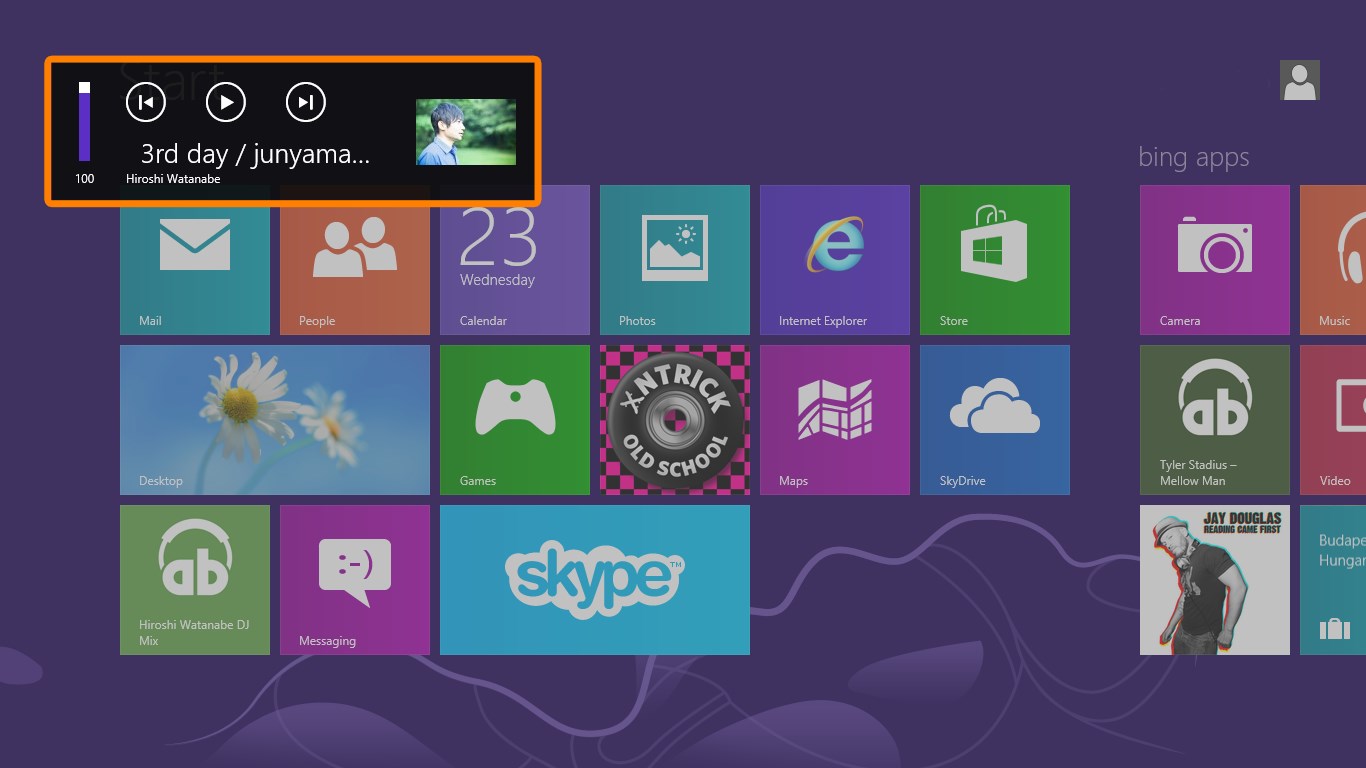Launch Internet Explorer tile
The width and height of the screenshot is (1366, 768).
tap(835, 260)
